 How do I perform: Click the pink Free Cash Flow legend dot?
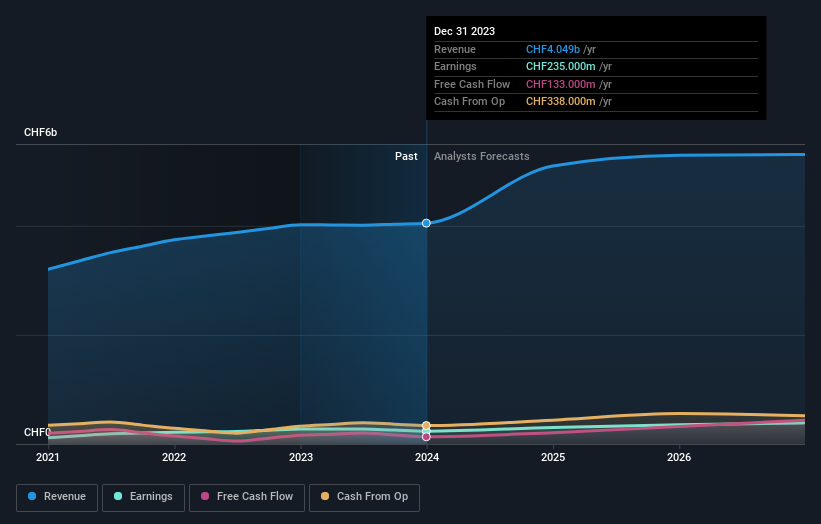point(205,496)
